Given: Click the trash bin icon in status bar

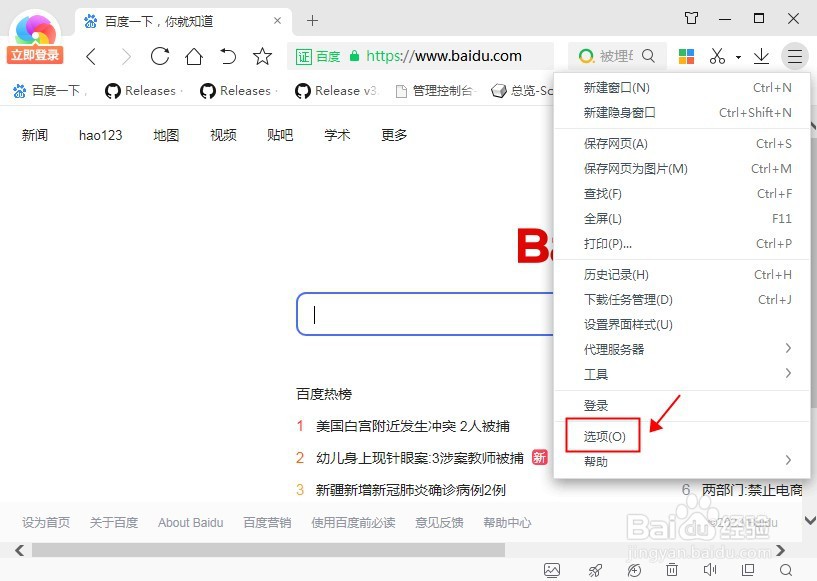Looking at the screenshot, I should click(x=672, y=570).
